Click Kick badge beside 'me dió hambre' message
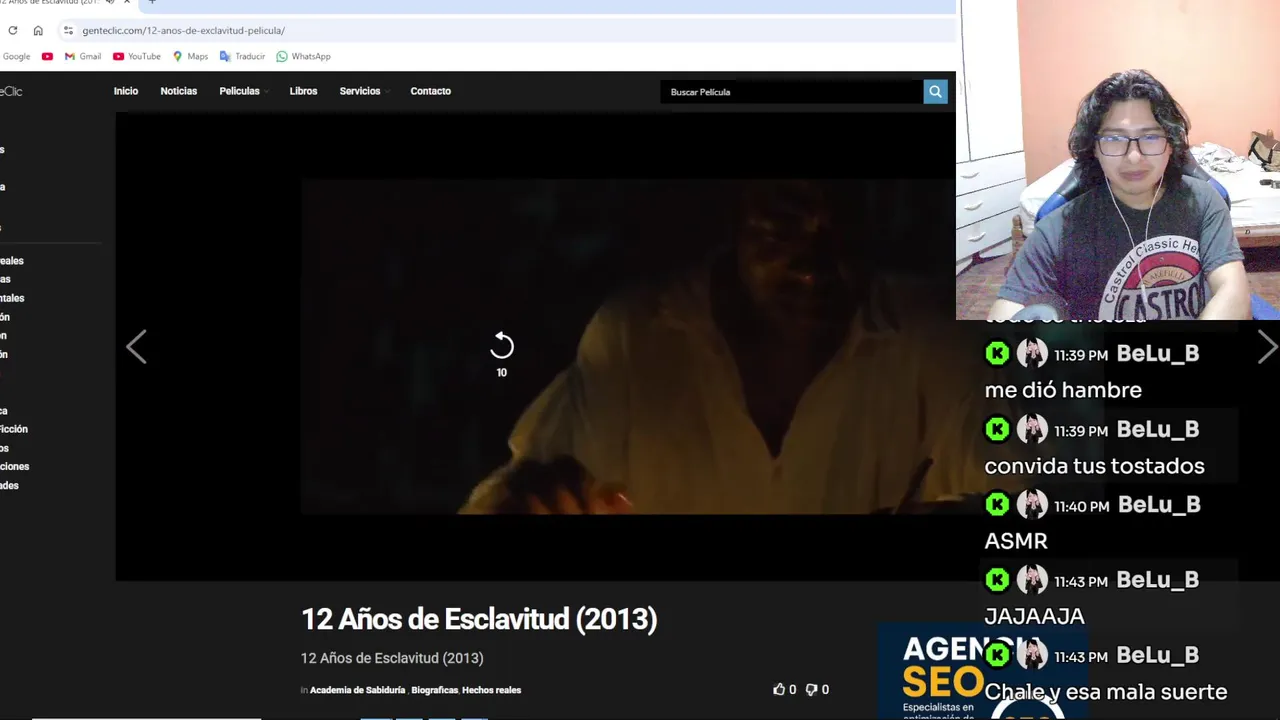The height and width of the screenshot is (720, 1280). [997, 353]
